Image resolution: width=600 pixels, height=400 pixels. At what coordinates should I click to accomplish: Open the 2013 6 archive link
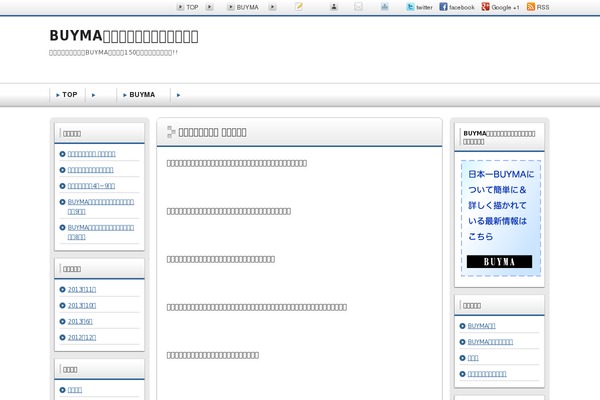(80, 322)
